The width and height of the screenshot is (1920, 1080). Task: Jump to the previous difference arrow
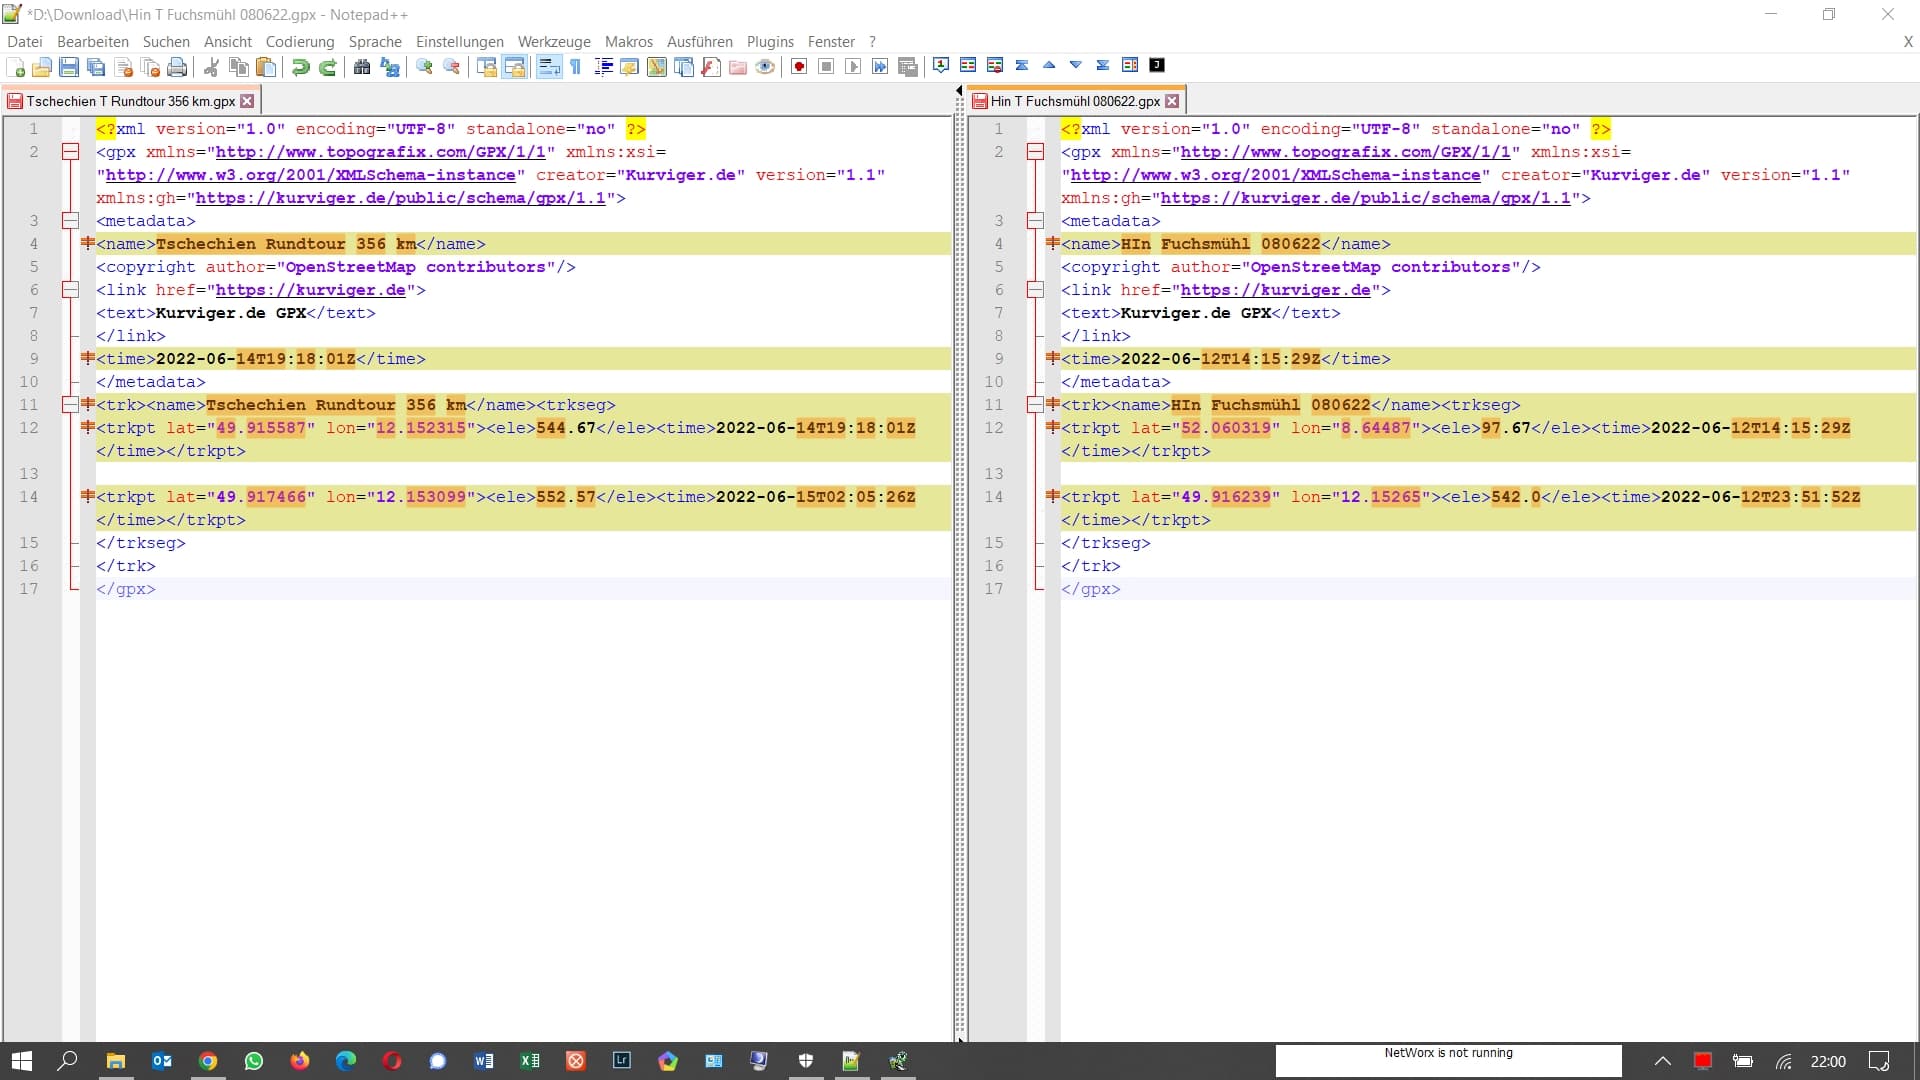point(1049,65)
